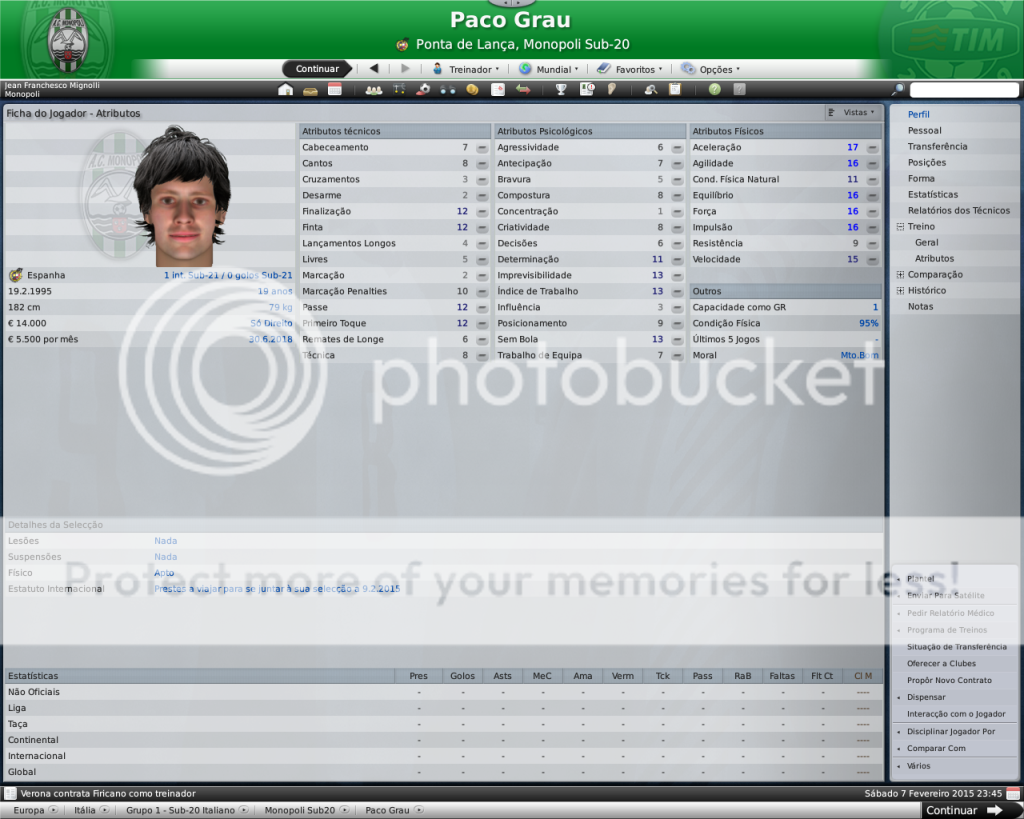Click the green help question mark icon
The image size is (1024, 819).
(714, 89)
